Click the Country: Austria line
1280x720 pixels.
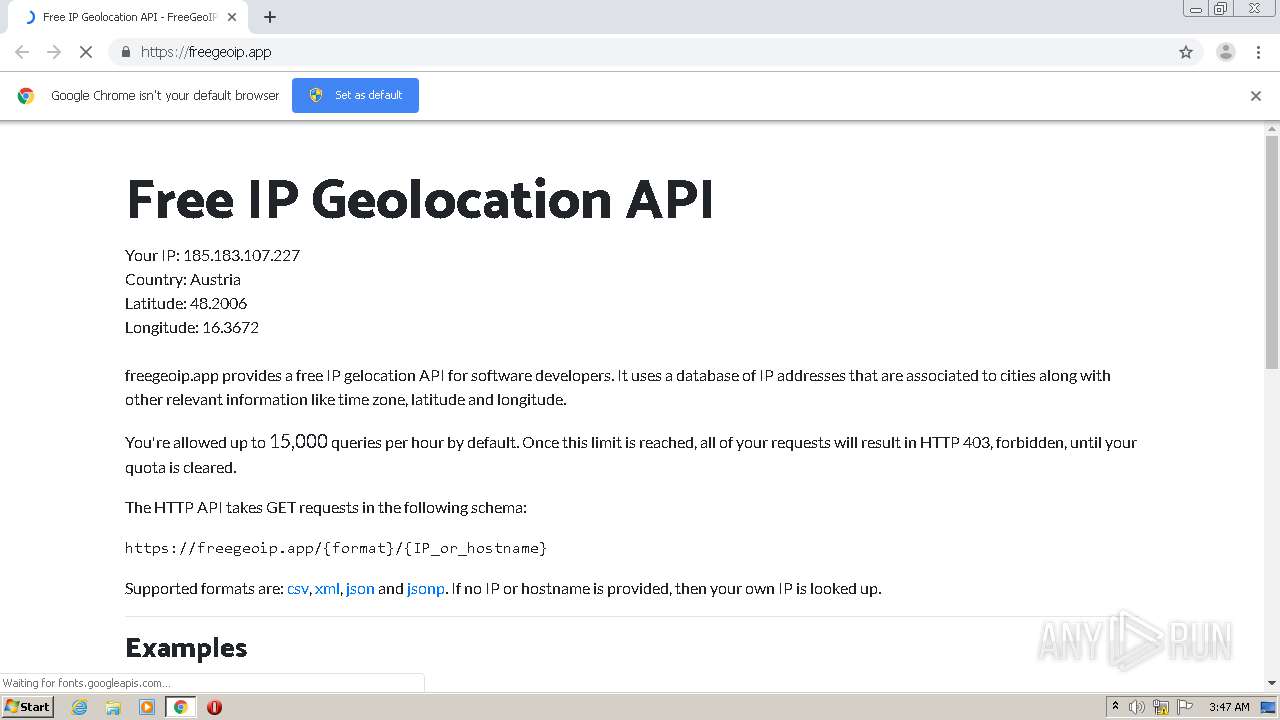[x=183, y=279]
